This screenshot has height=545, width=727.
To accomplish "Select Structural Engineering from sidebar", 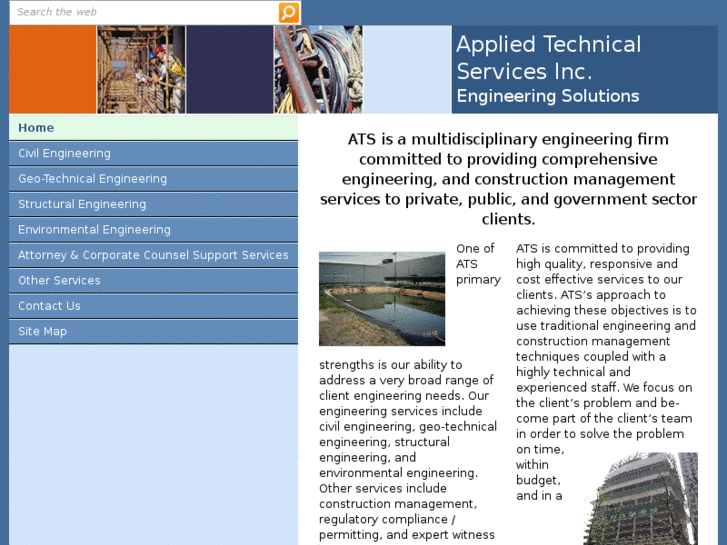I will pos(153,204).
